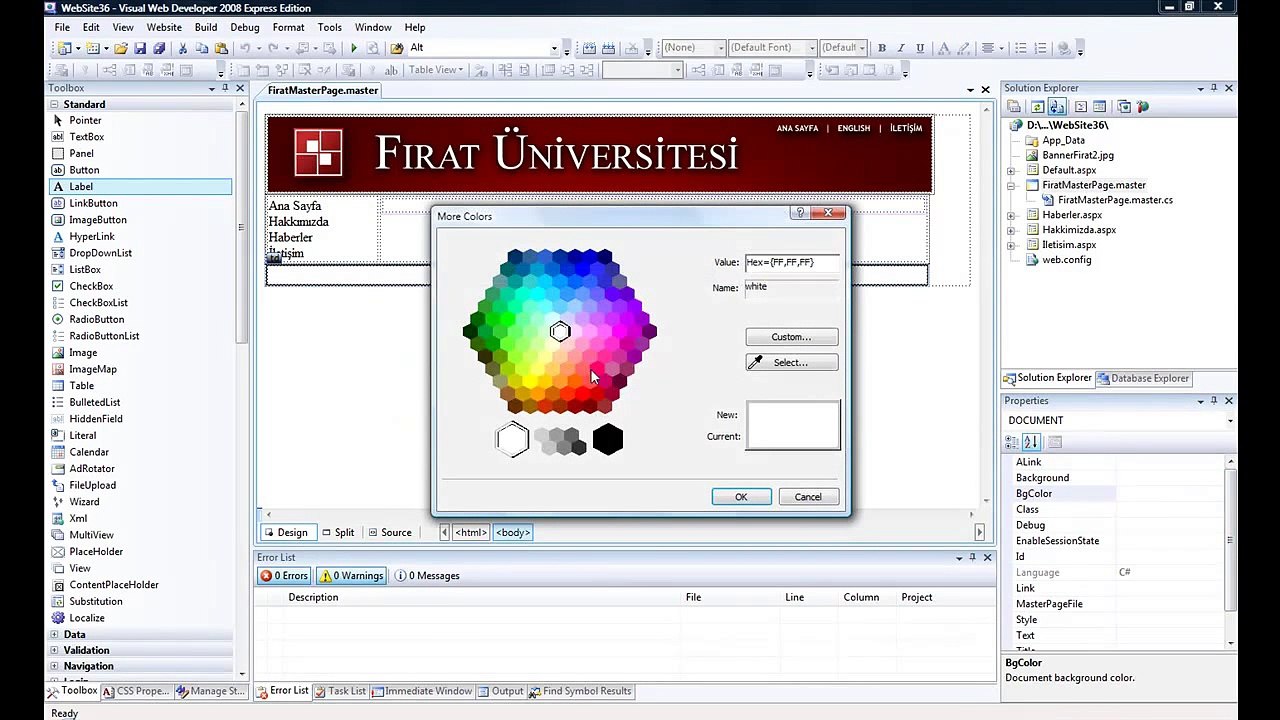Click the 0 Warnings filter button
Viewport: 1280px width, 720px height.
click(351, 576)
